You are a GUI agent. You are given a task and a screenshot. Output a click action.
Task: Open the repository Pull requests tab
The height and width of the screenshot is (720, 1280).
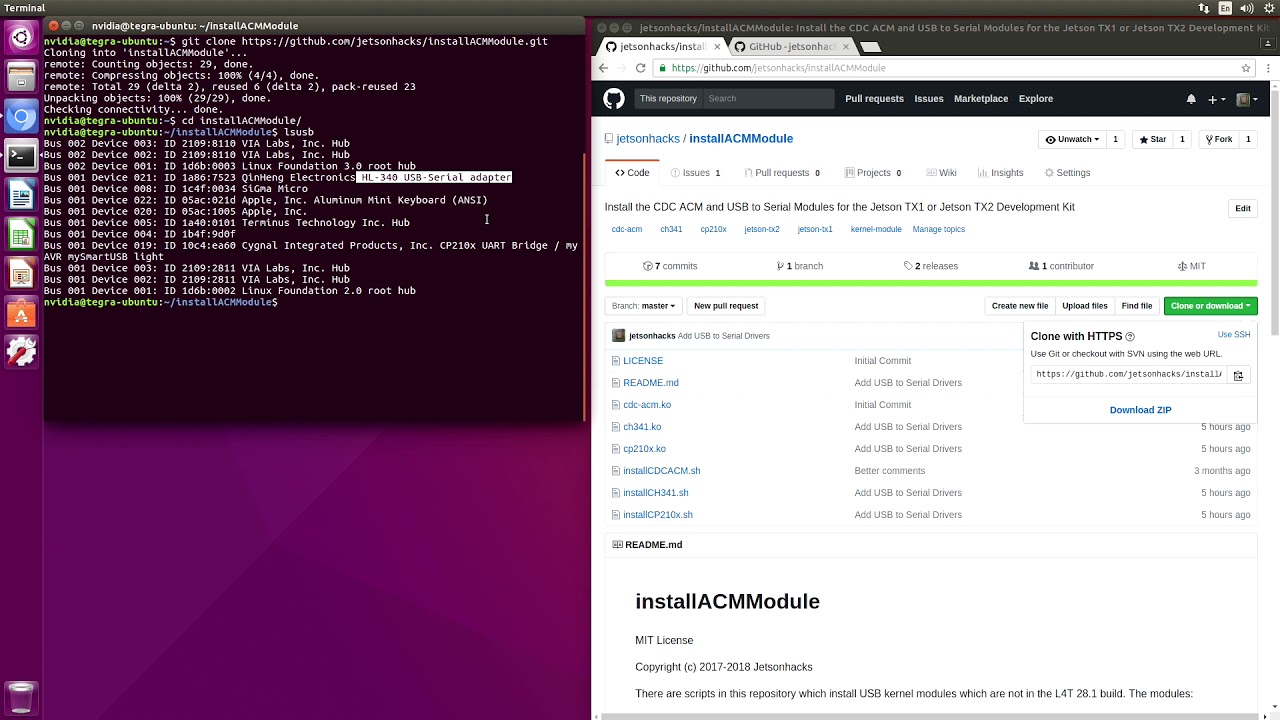point(782,173)
